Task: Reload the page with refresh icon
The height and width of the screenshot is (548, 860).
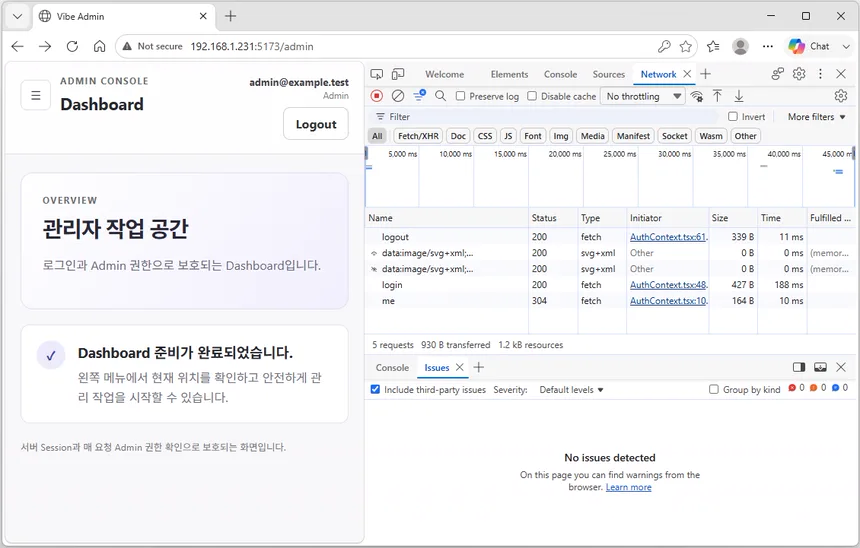Action: [x=72, y=47]
